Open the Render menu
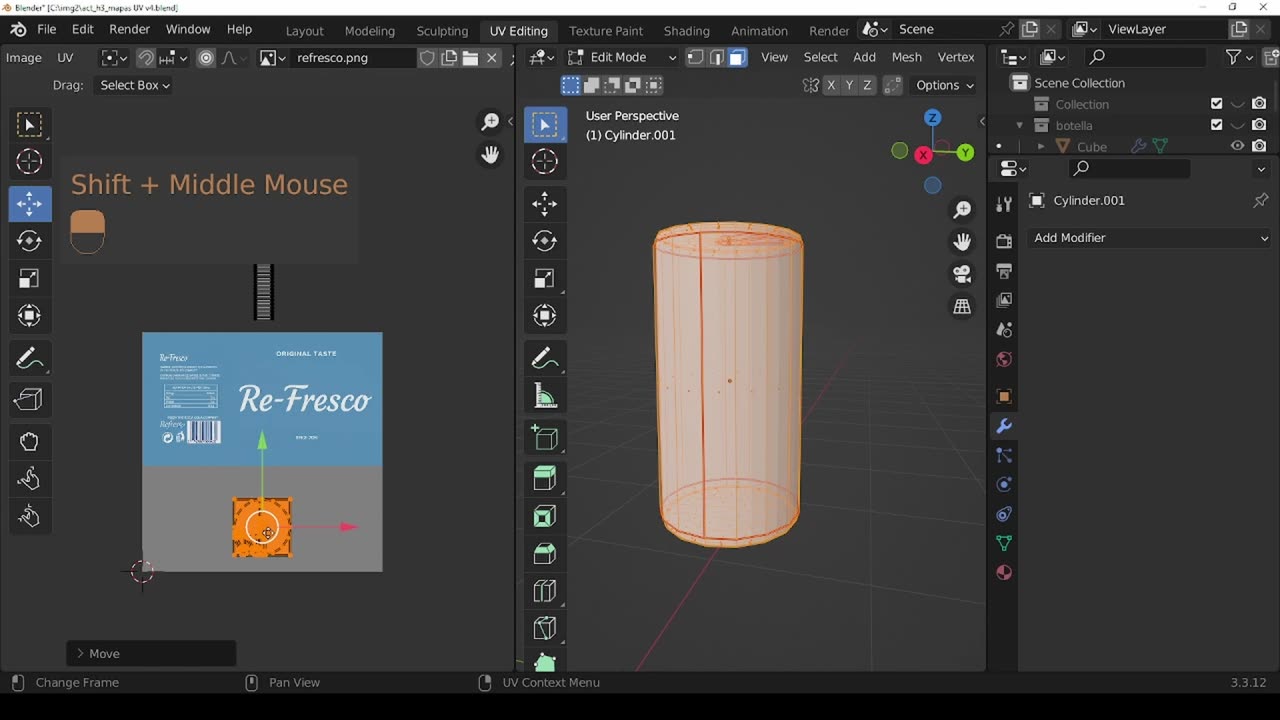This screenshot has height=720, width=1280. (x=129, y=29)
